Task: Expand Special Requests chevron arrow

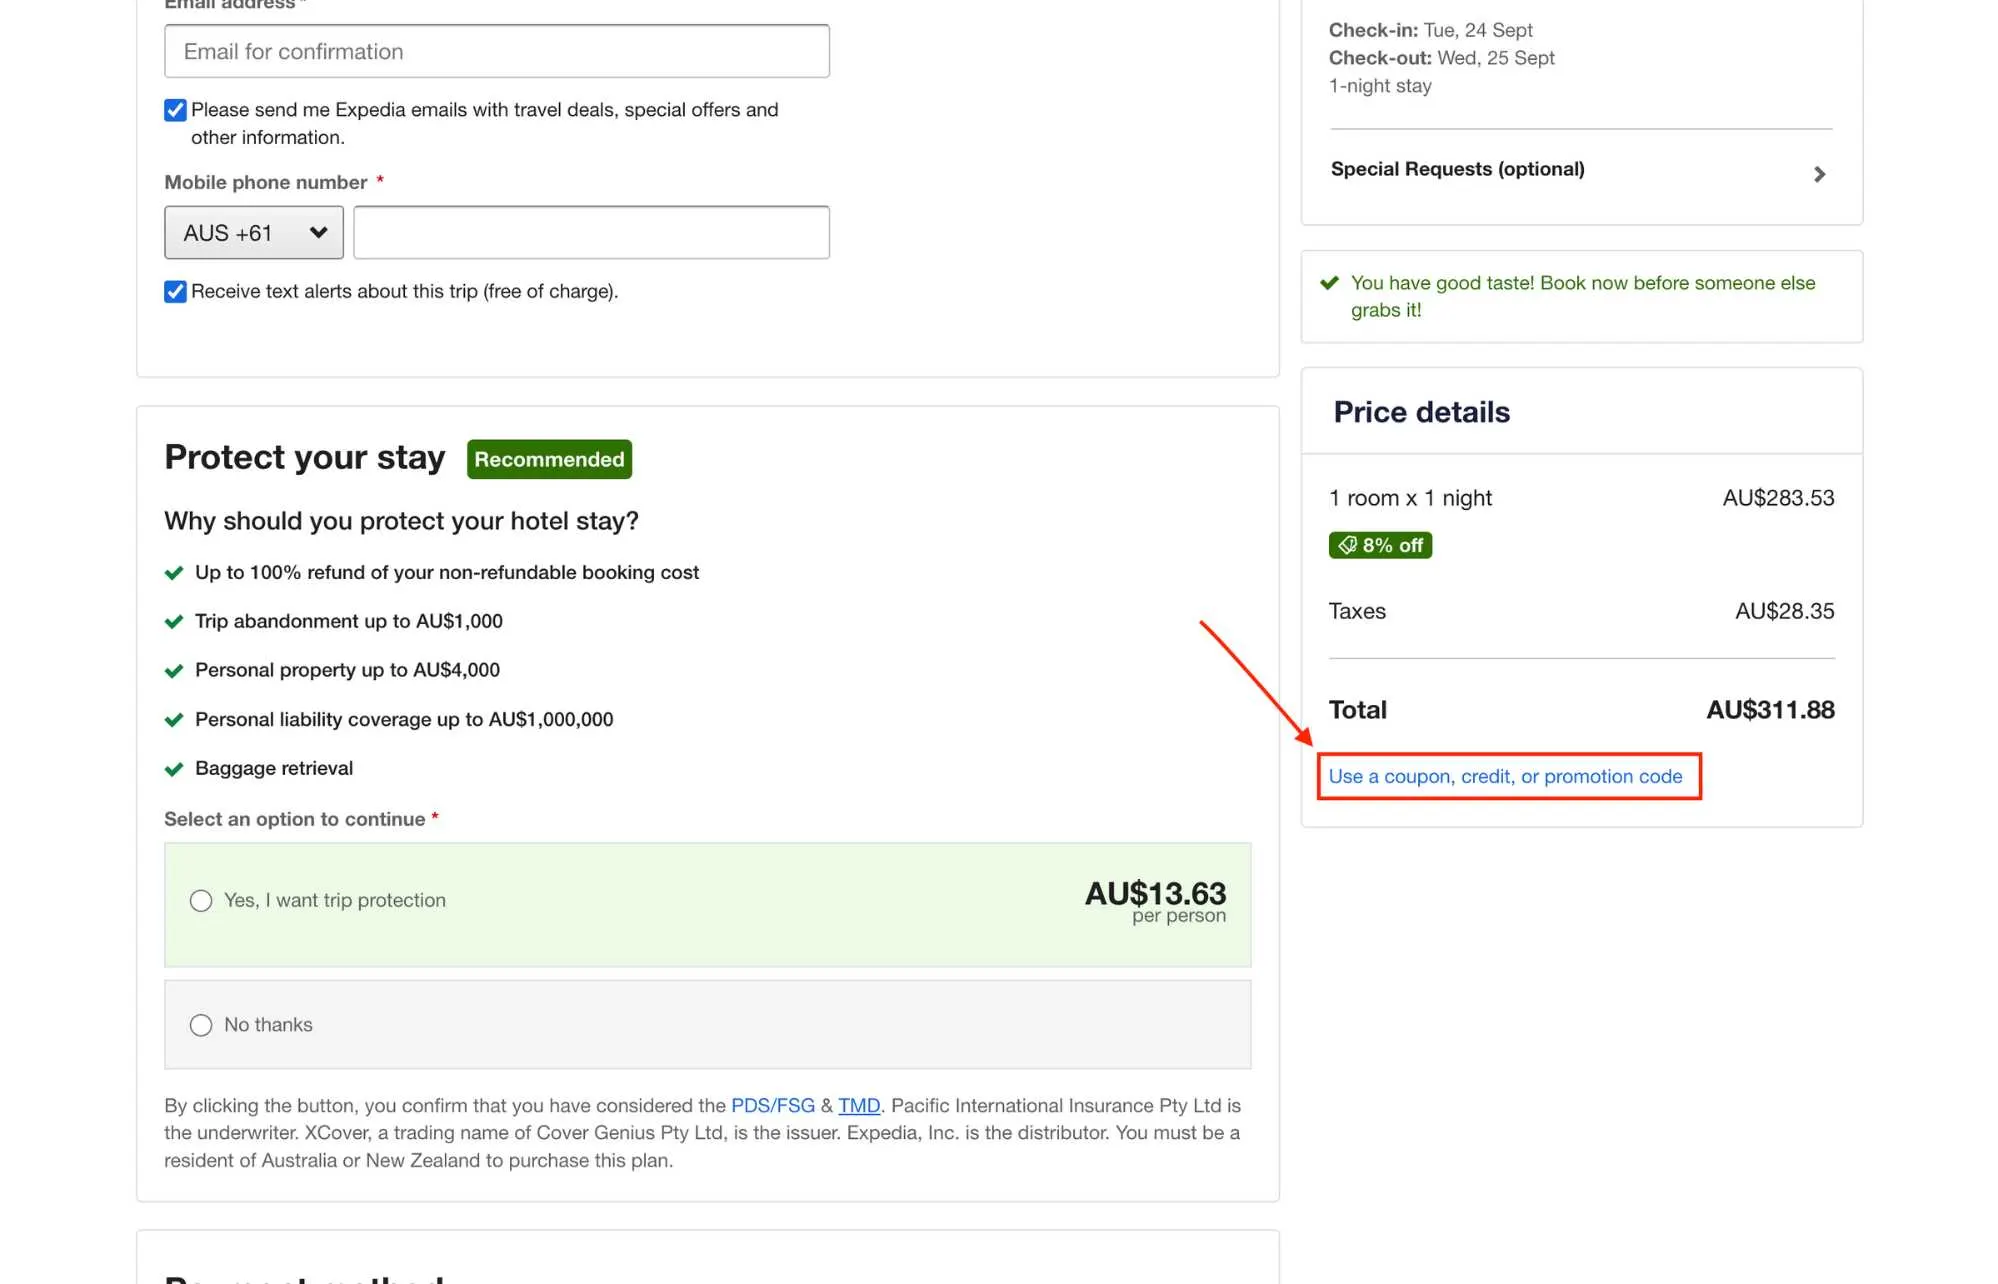Action: [x=1819, y=174]
